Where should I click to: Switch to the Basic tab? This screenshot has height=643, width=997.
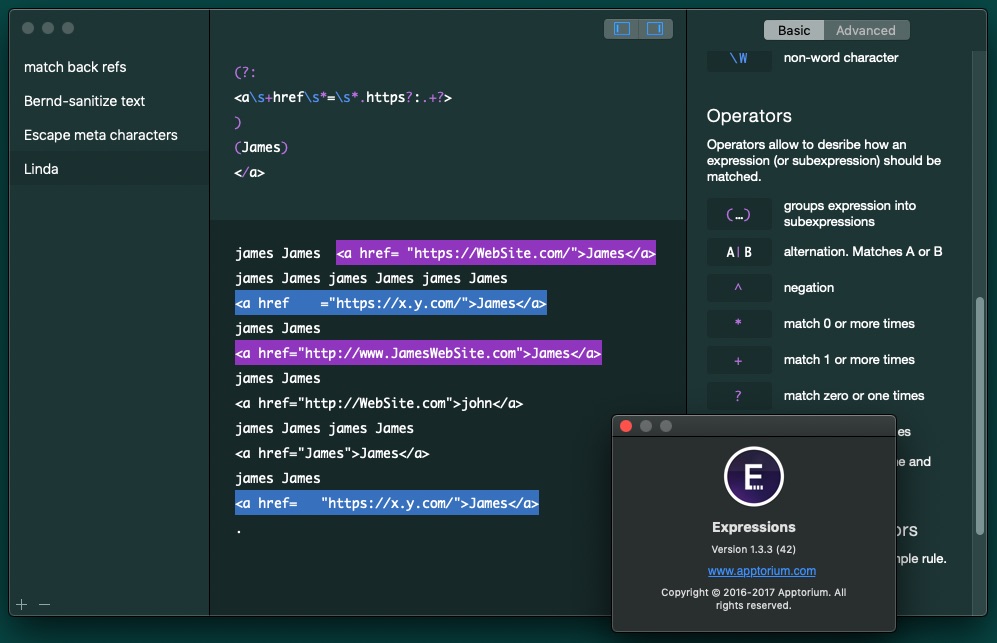point(794,30)
